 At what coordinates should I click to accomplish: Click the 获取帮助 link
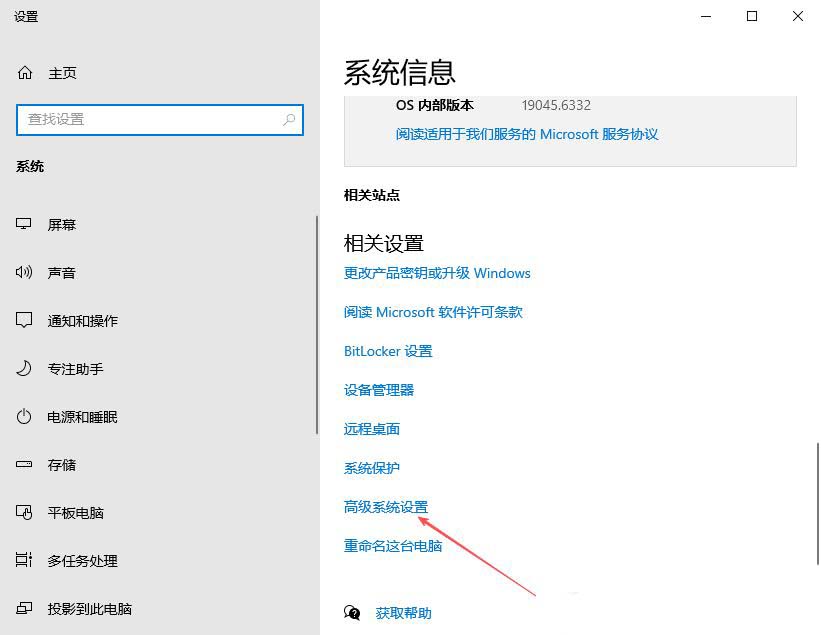point(403,613)
